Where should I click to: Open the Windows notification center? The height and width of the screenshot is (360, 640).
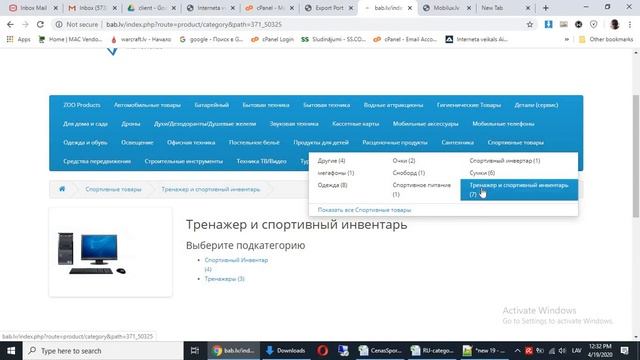[624, 351]
